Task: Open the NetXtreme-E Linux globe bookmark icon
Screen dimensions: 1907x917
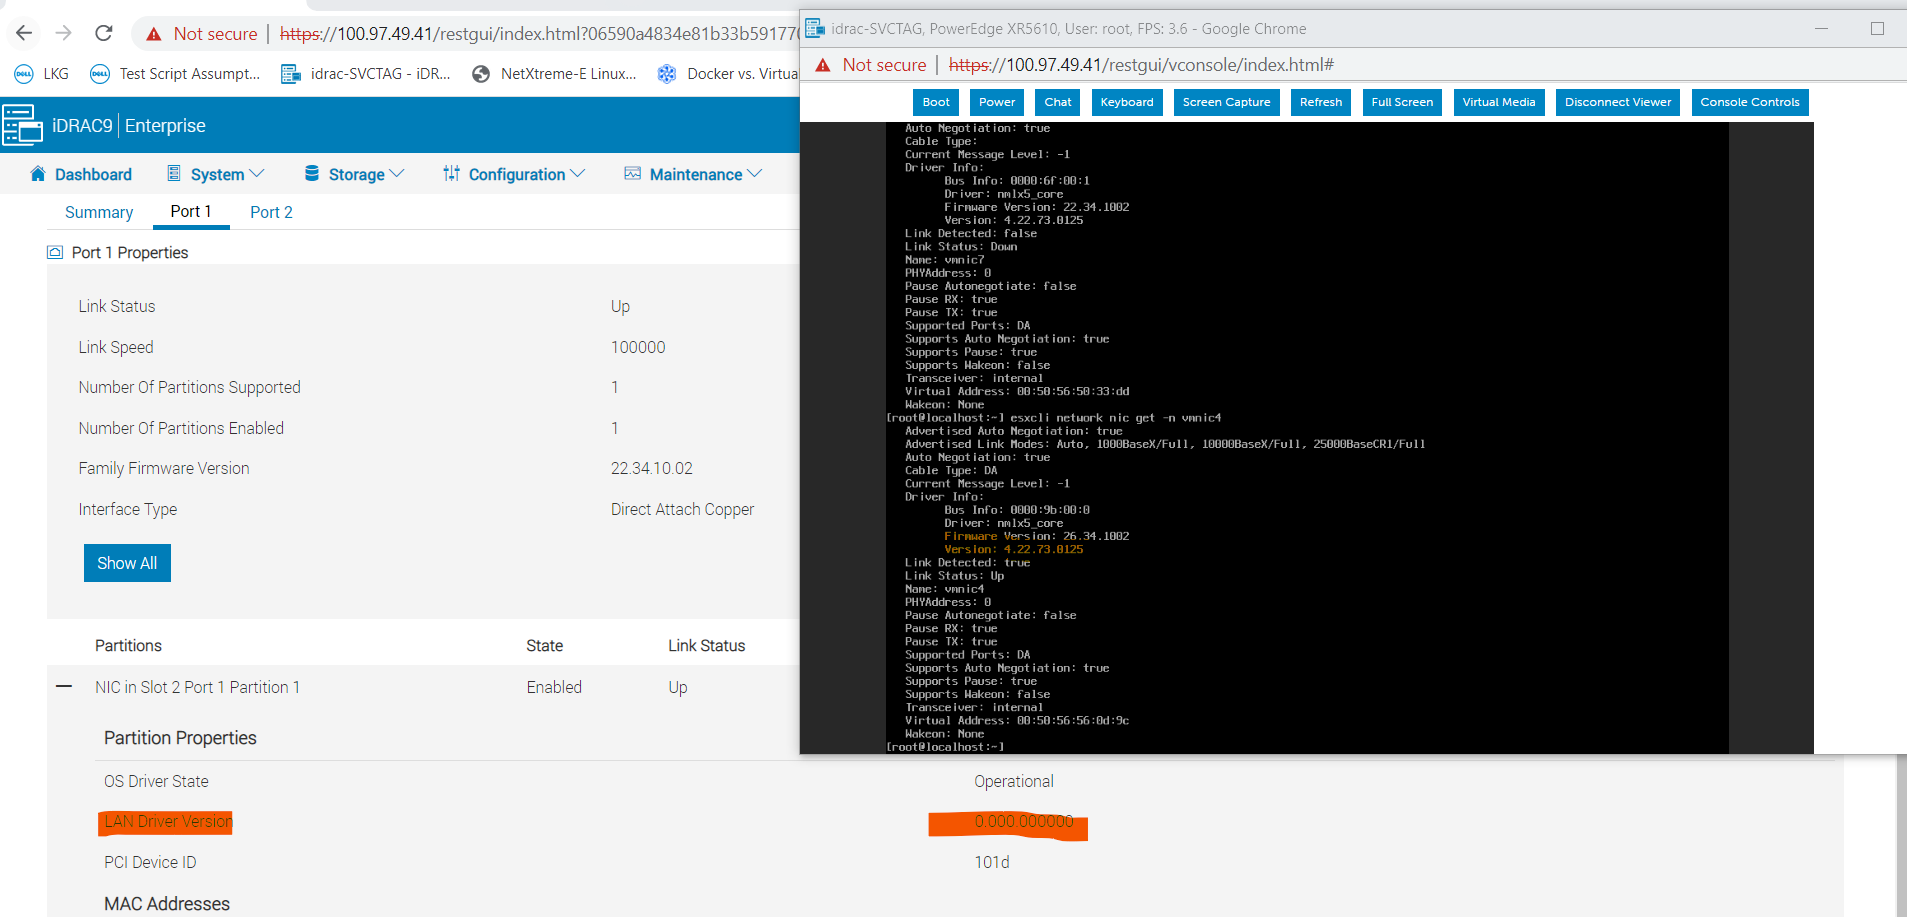Action: pyautogui.click(x=482, y=73)
